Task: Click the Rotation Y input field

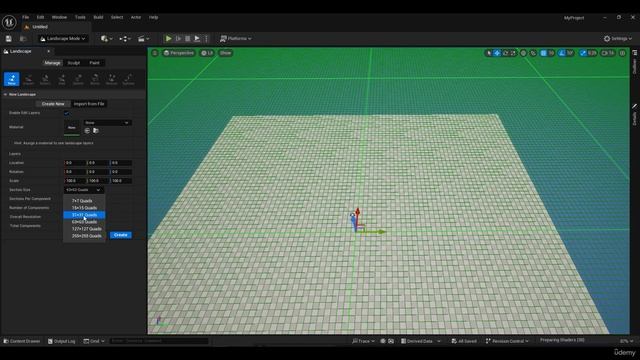Action: click(x=98, y=172)
